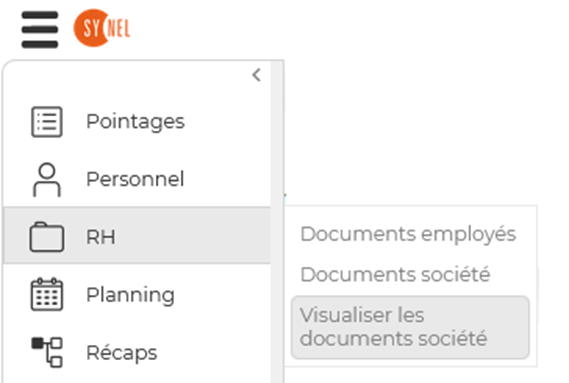Viewport: 569px width, 383px height.
Task: Collapse the sidebar with the chevron arrow
Action: click(257, 75)
